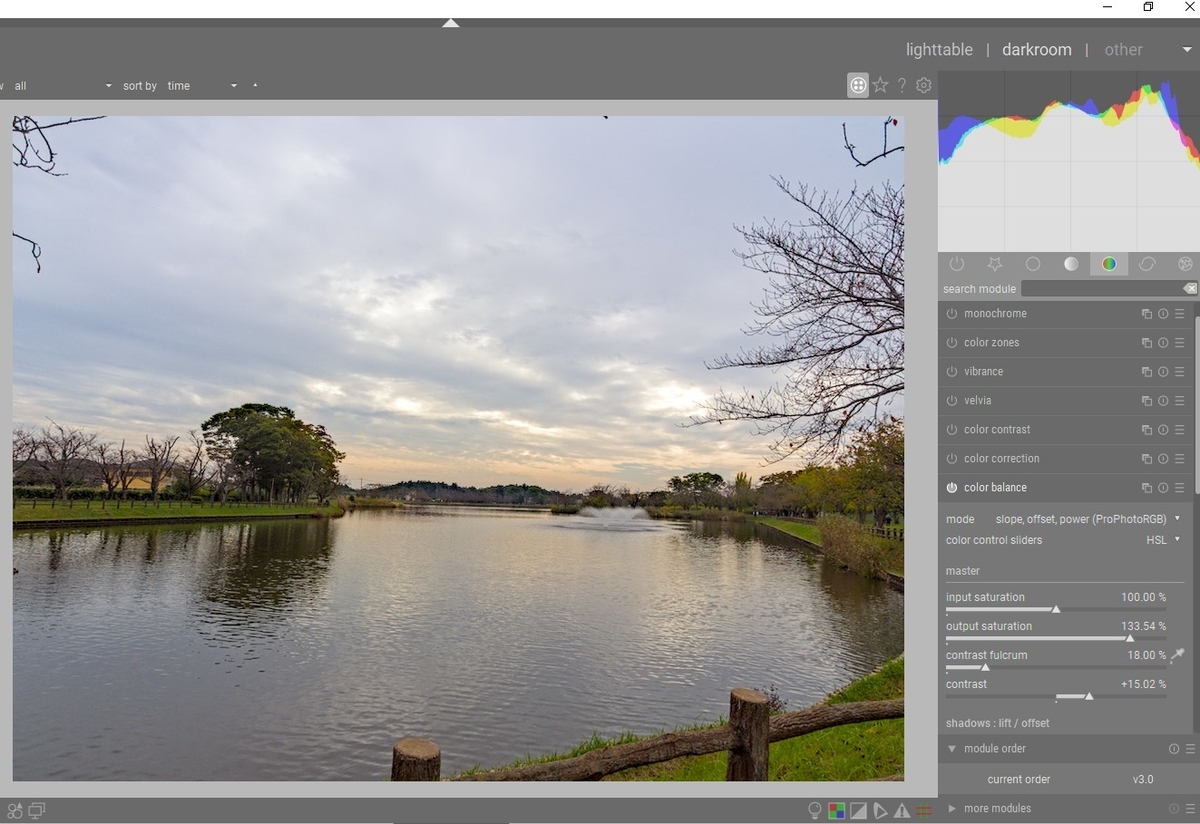
Task: Pick contrast fulcrum with the eyedropper
Action: [1178, 656]
